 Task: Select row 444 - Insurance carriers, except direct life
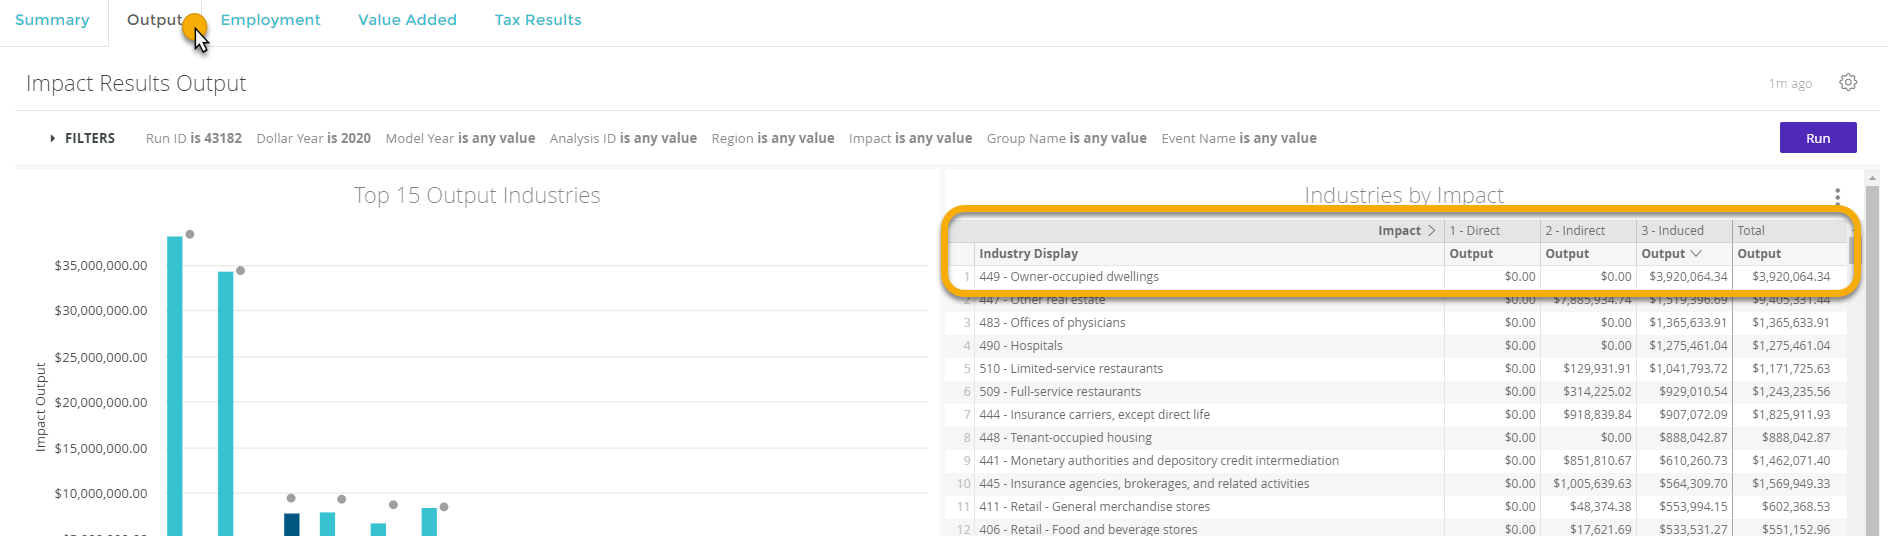coord(1396,415)
